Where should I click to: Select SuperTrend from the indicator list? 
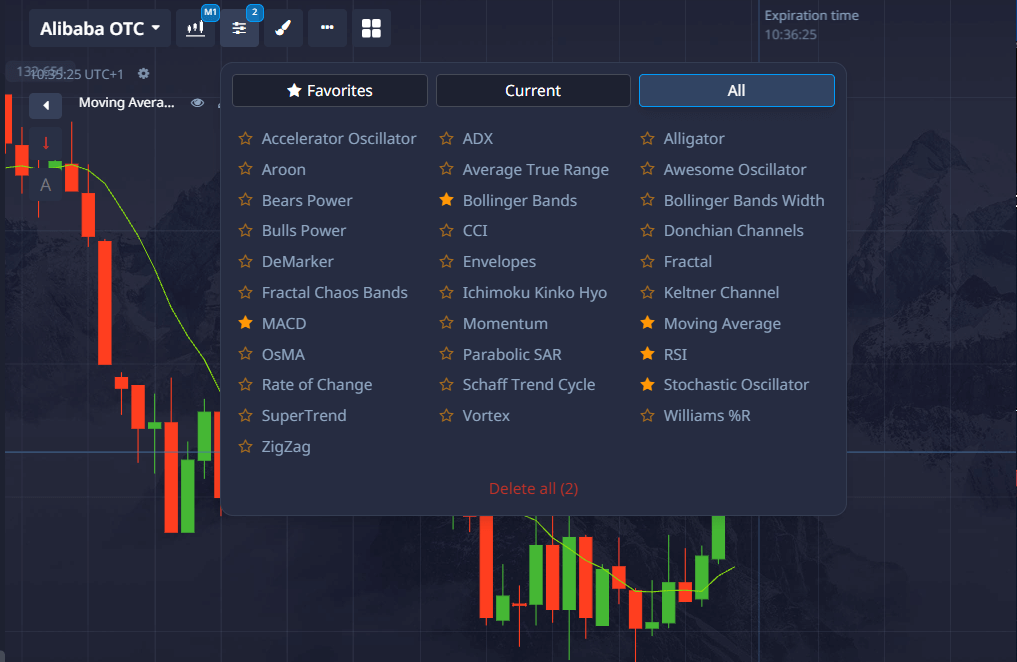click(304, 416)
